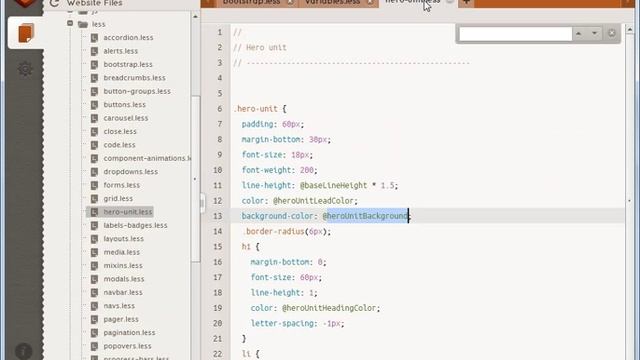640x360 pixels.
Task: Close the bootstrap.less tab
Action: pos(290,2)
